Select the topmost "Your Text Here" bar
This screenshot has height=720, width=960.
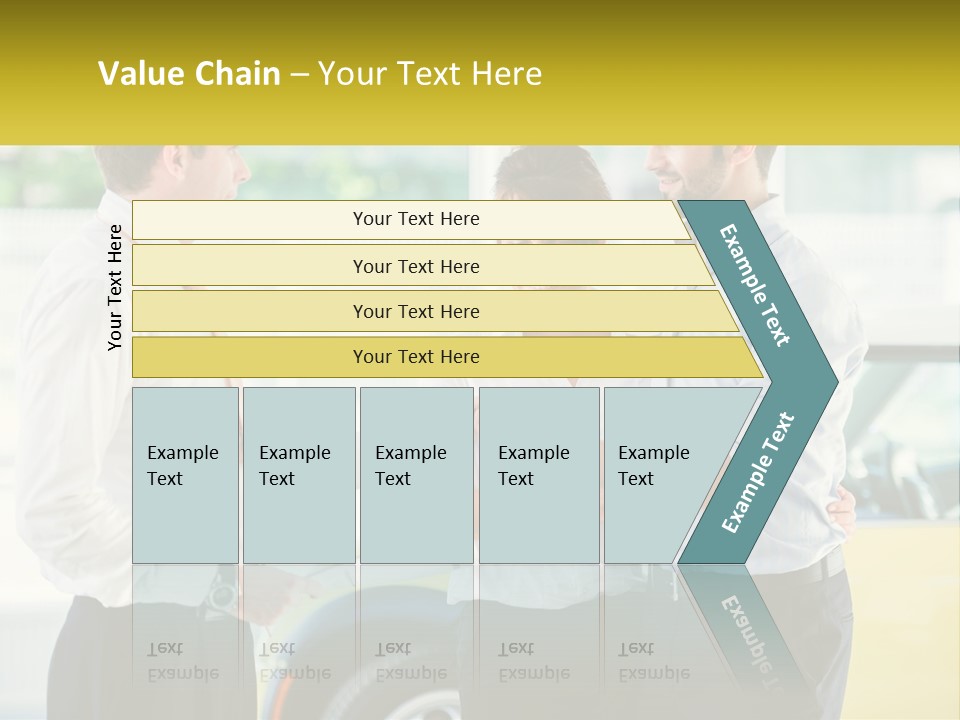(415, 219)
